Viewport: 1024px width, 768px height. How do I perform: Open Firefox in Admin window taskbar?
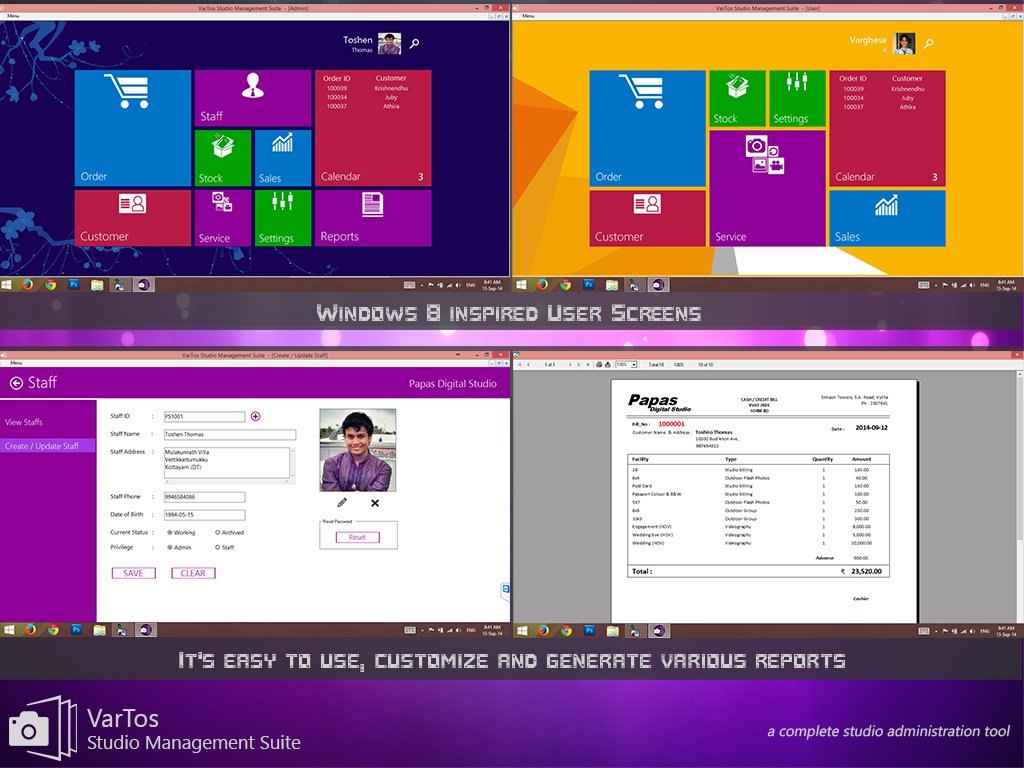click(28, 285)
